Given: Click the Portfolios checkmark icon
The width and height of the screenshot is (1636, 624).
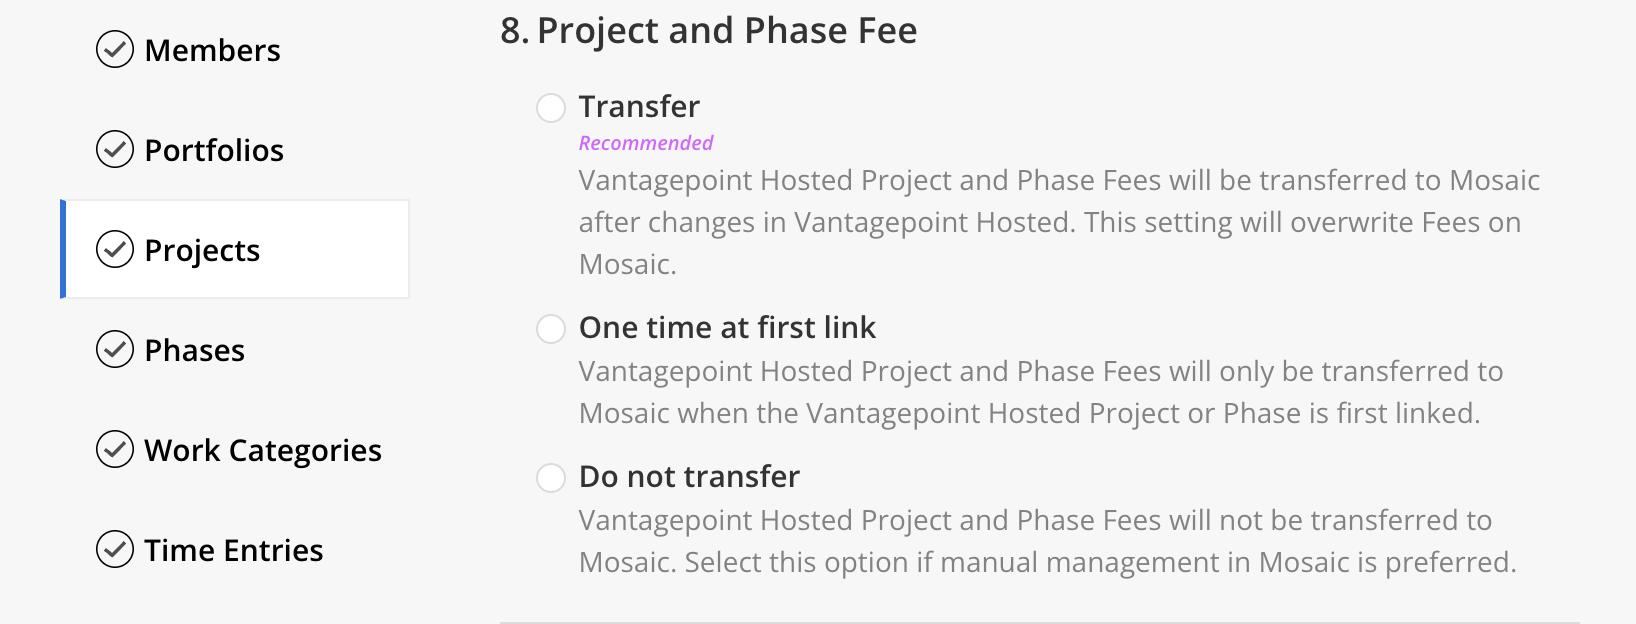Looking at the screenshot, I should click(115, 149).
